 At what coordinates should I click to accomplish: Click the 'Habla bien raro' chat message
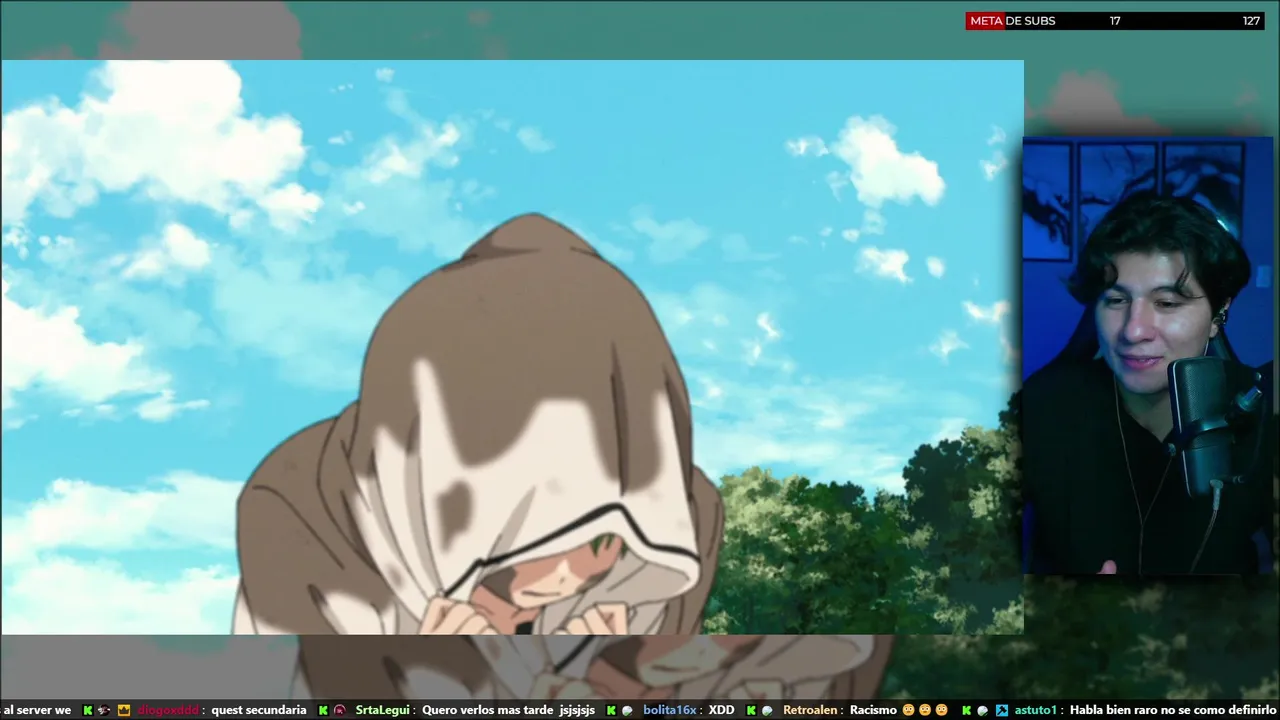[1174, 710]
